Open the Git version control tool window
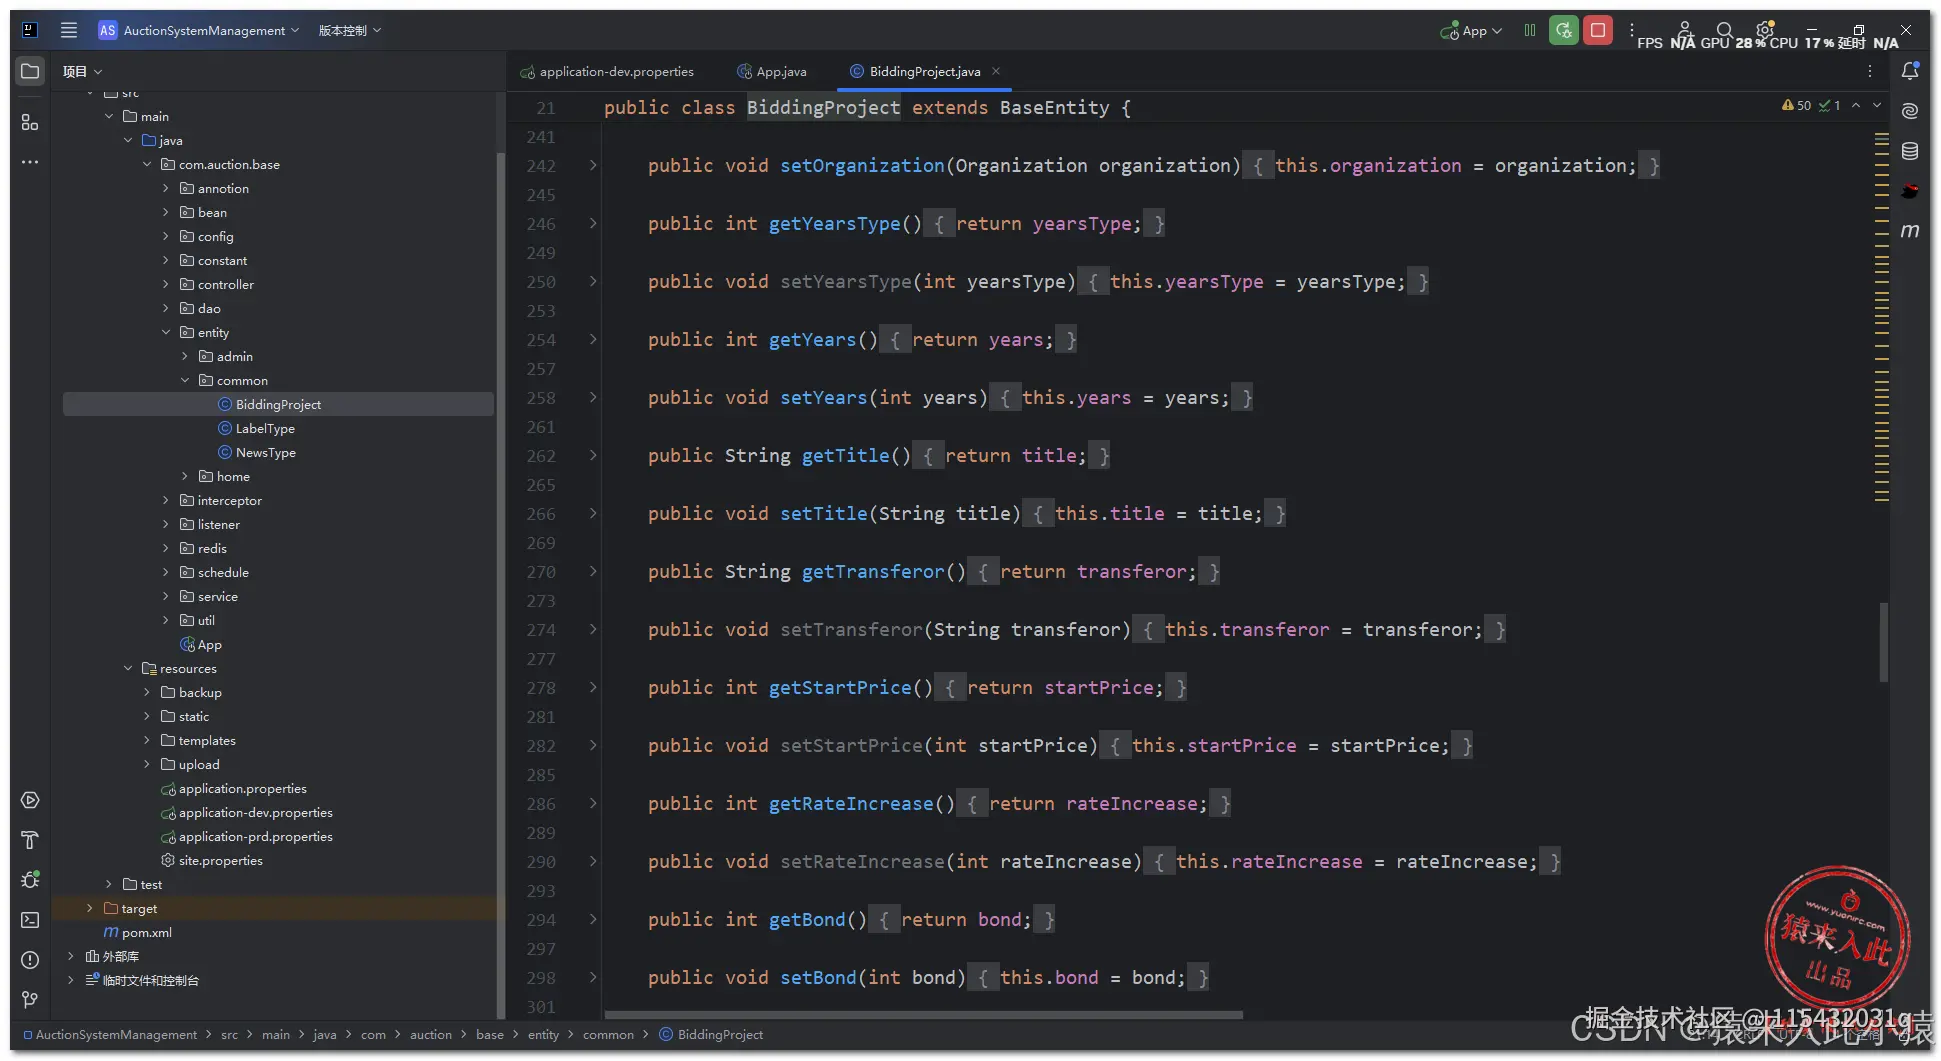 [x=30, y=1000]
